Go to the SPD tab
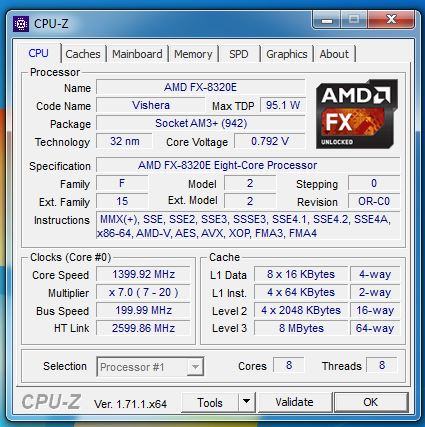Image resolution: width=425 pixels, height=427 pixels. tap(239, 54)
